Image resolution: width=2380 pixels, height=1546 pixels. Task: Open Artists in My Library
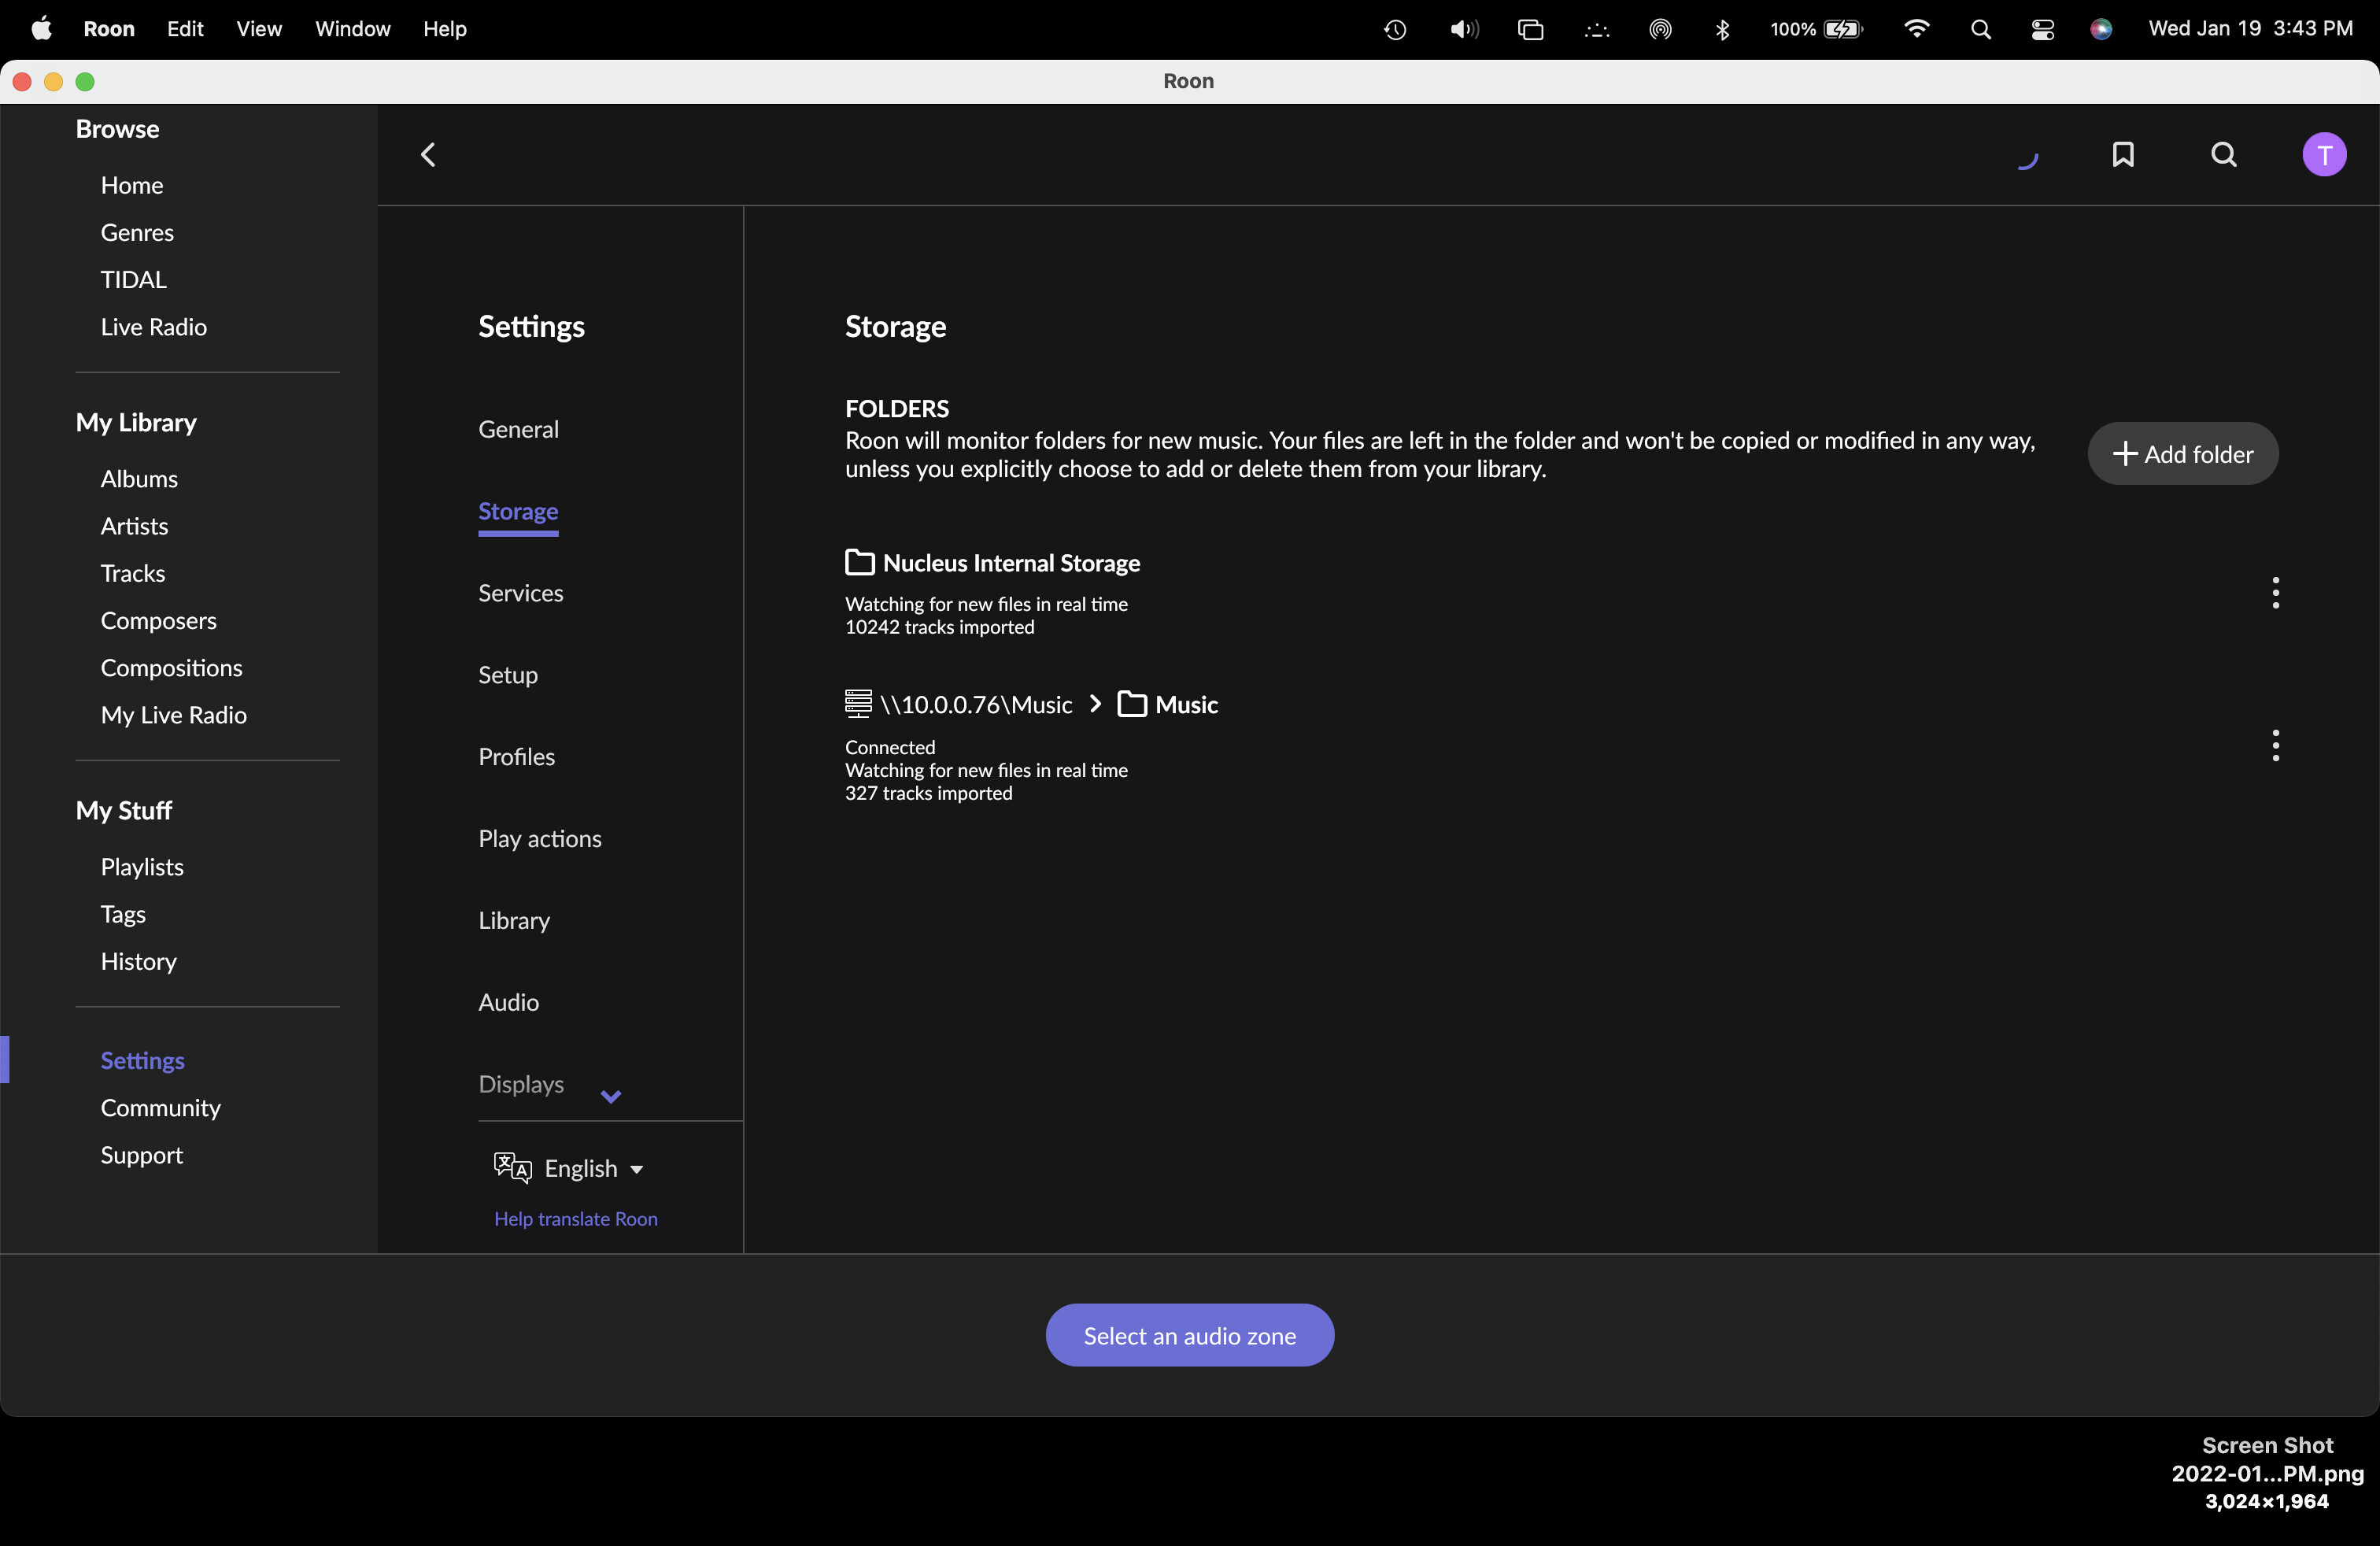(134, 526)
